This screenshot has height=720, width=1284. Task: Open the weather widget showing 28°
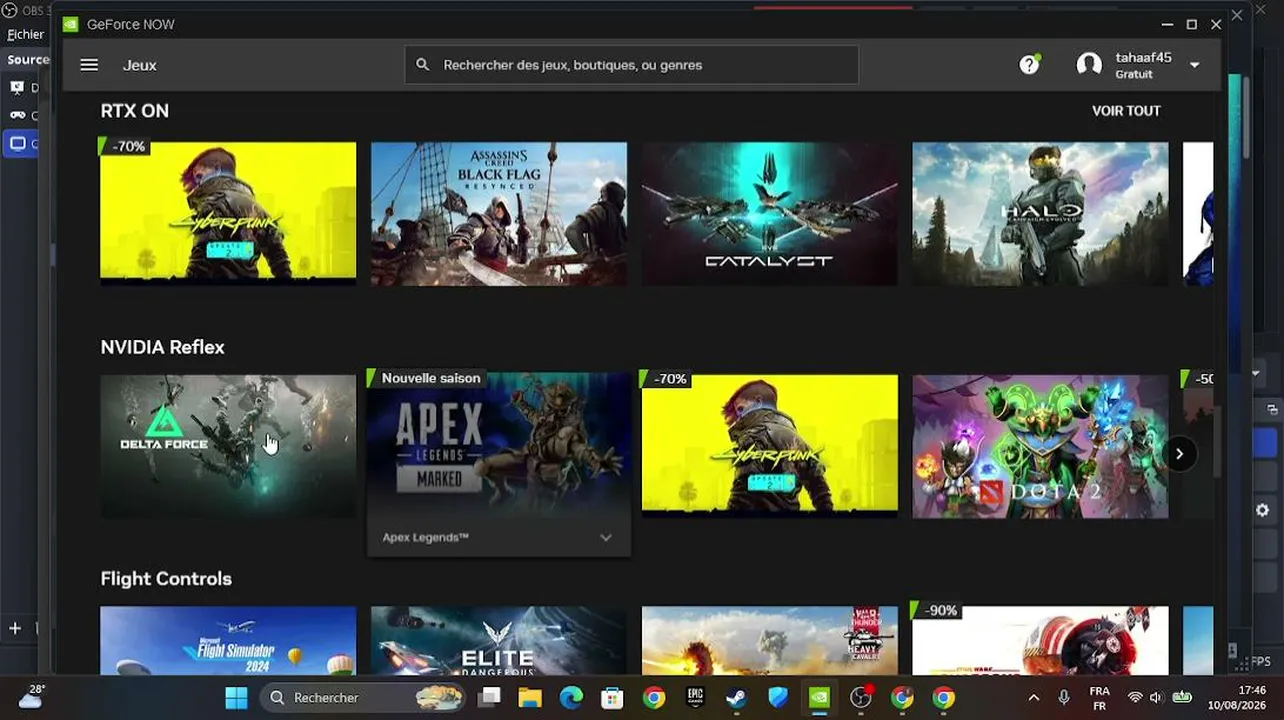click(31, 696)
